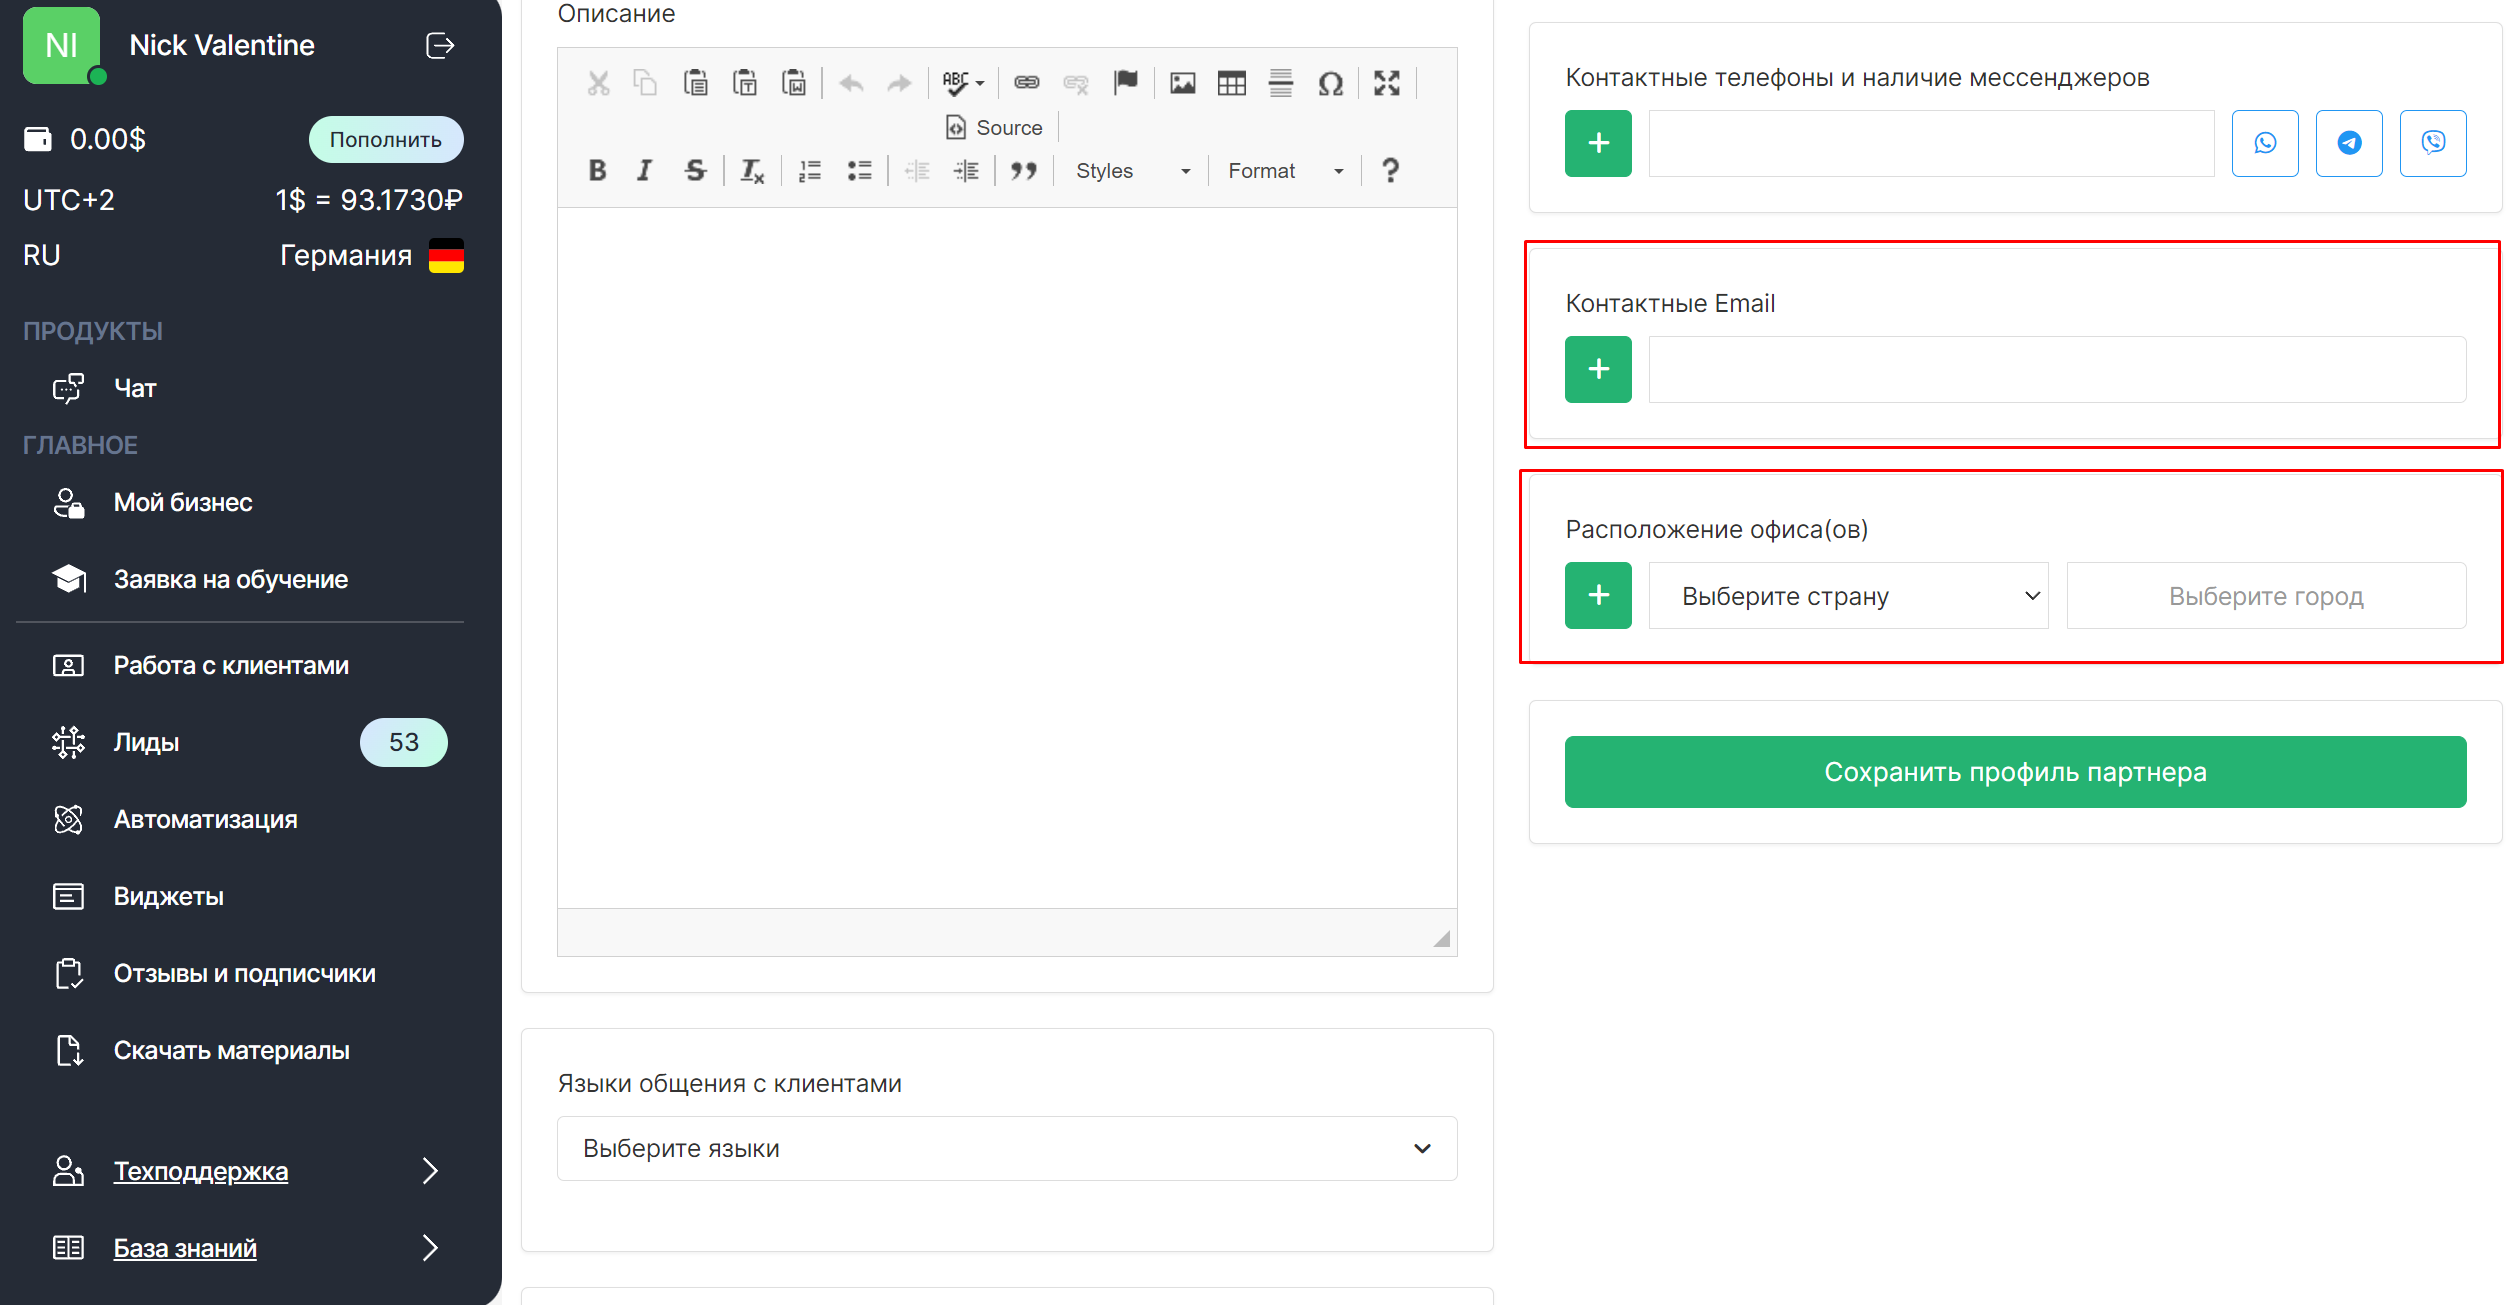
Task: Click the Block Quote icon
Action: click(1023, 171)
